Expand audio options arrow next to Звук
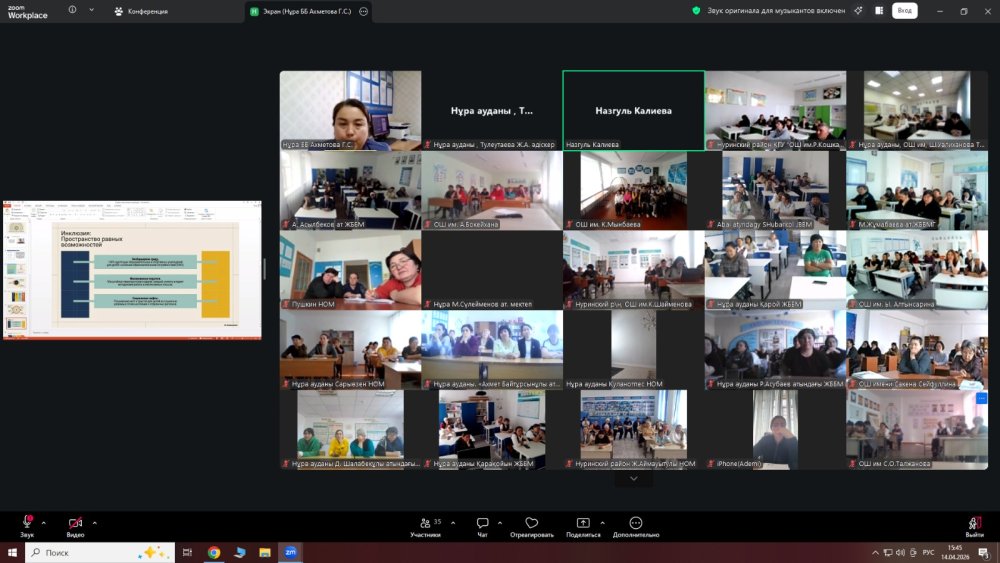The height and width of the screenshot is (563, 1000). coord(43,523)
